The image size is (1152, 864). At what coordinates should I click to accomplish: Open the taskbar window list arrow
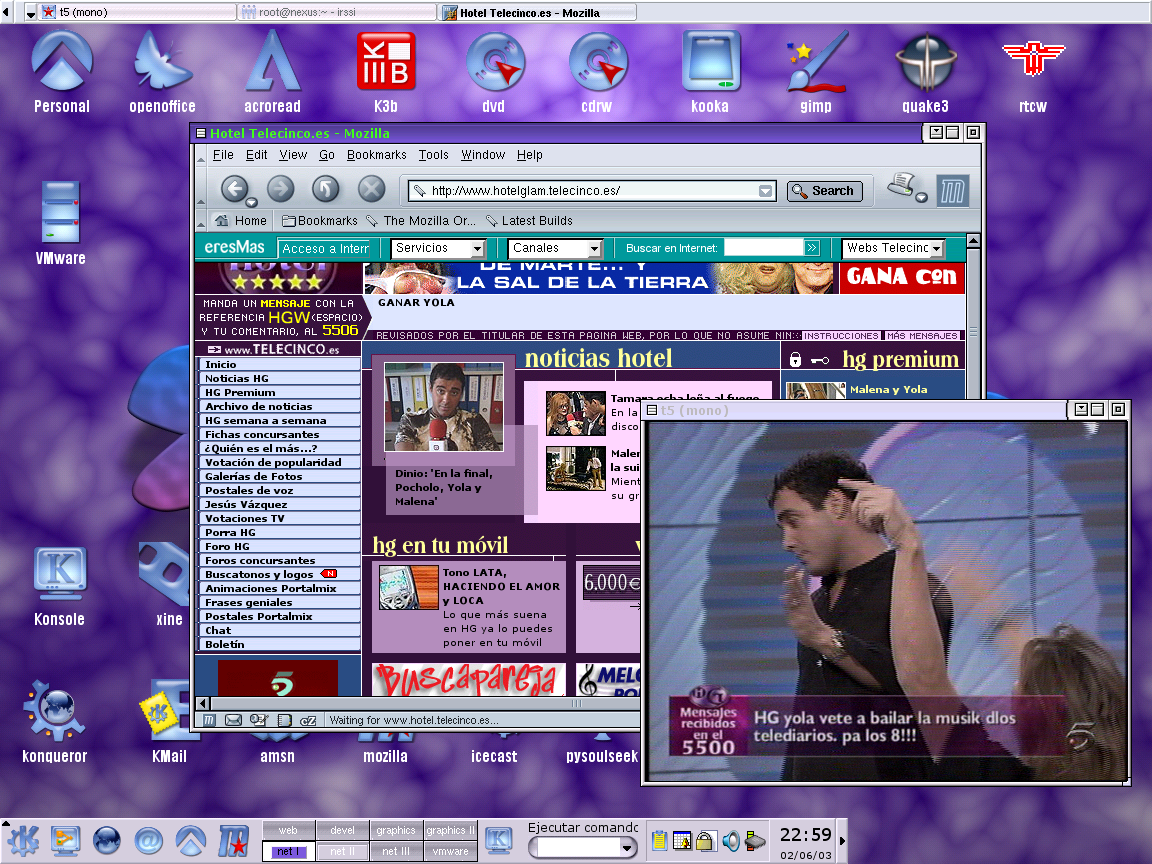(x=31, y=13)
